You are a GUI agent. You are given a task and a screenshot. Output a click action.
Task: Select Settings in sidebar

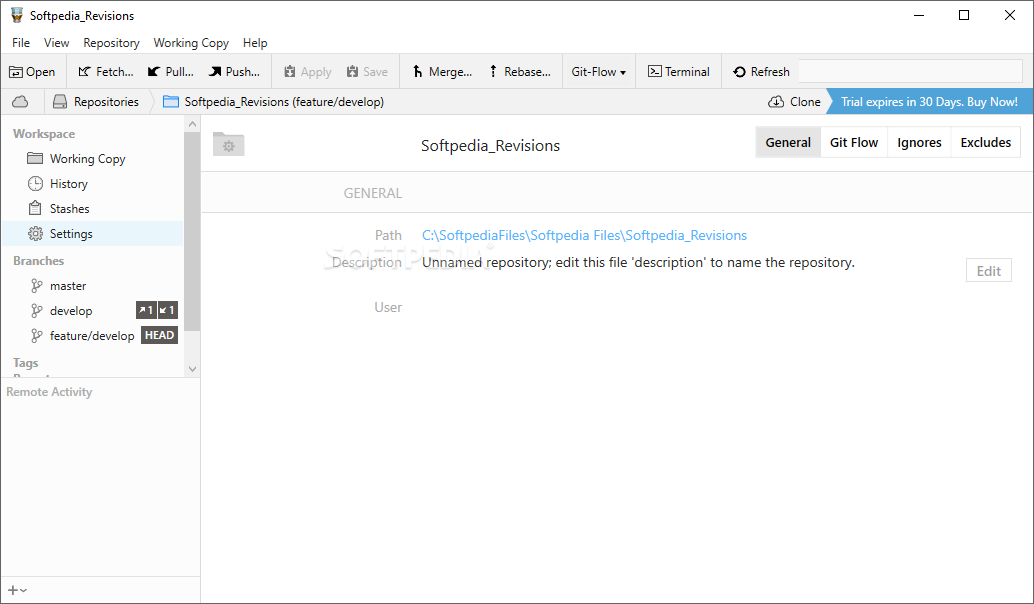pyautogui.click(x=92, y=234)
